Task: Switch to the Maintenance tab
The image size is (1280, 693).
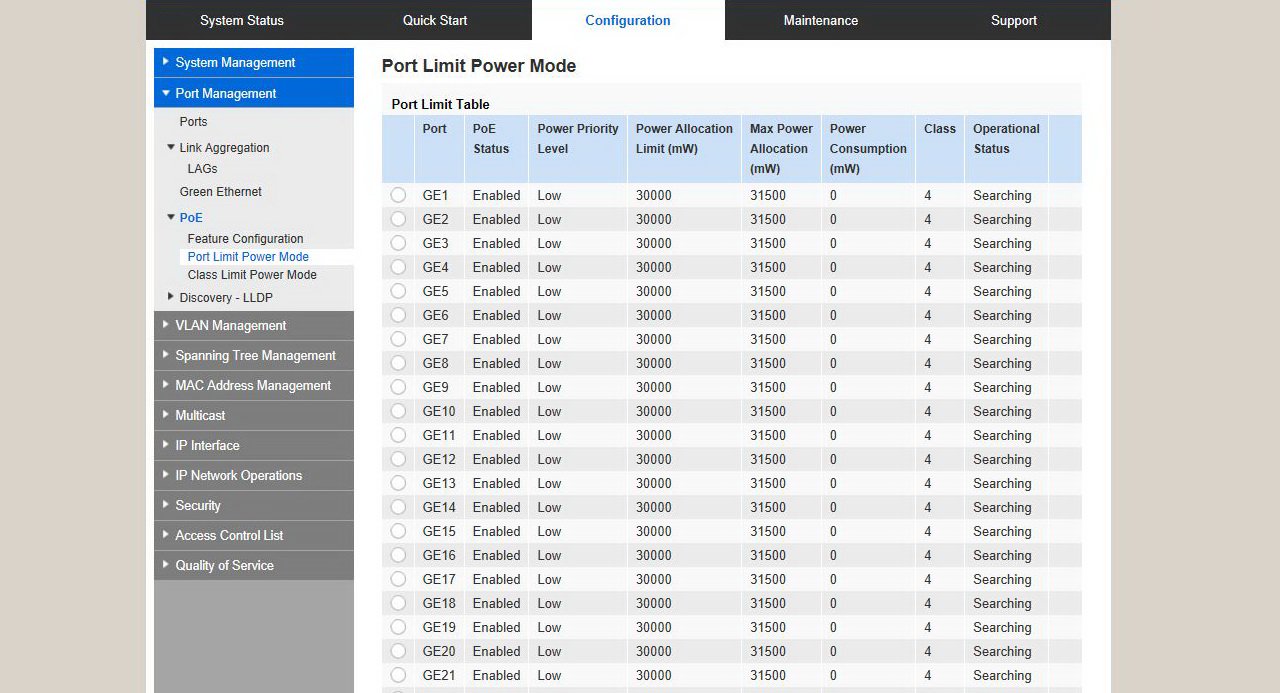Action: 820,20
